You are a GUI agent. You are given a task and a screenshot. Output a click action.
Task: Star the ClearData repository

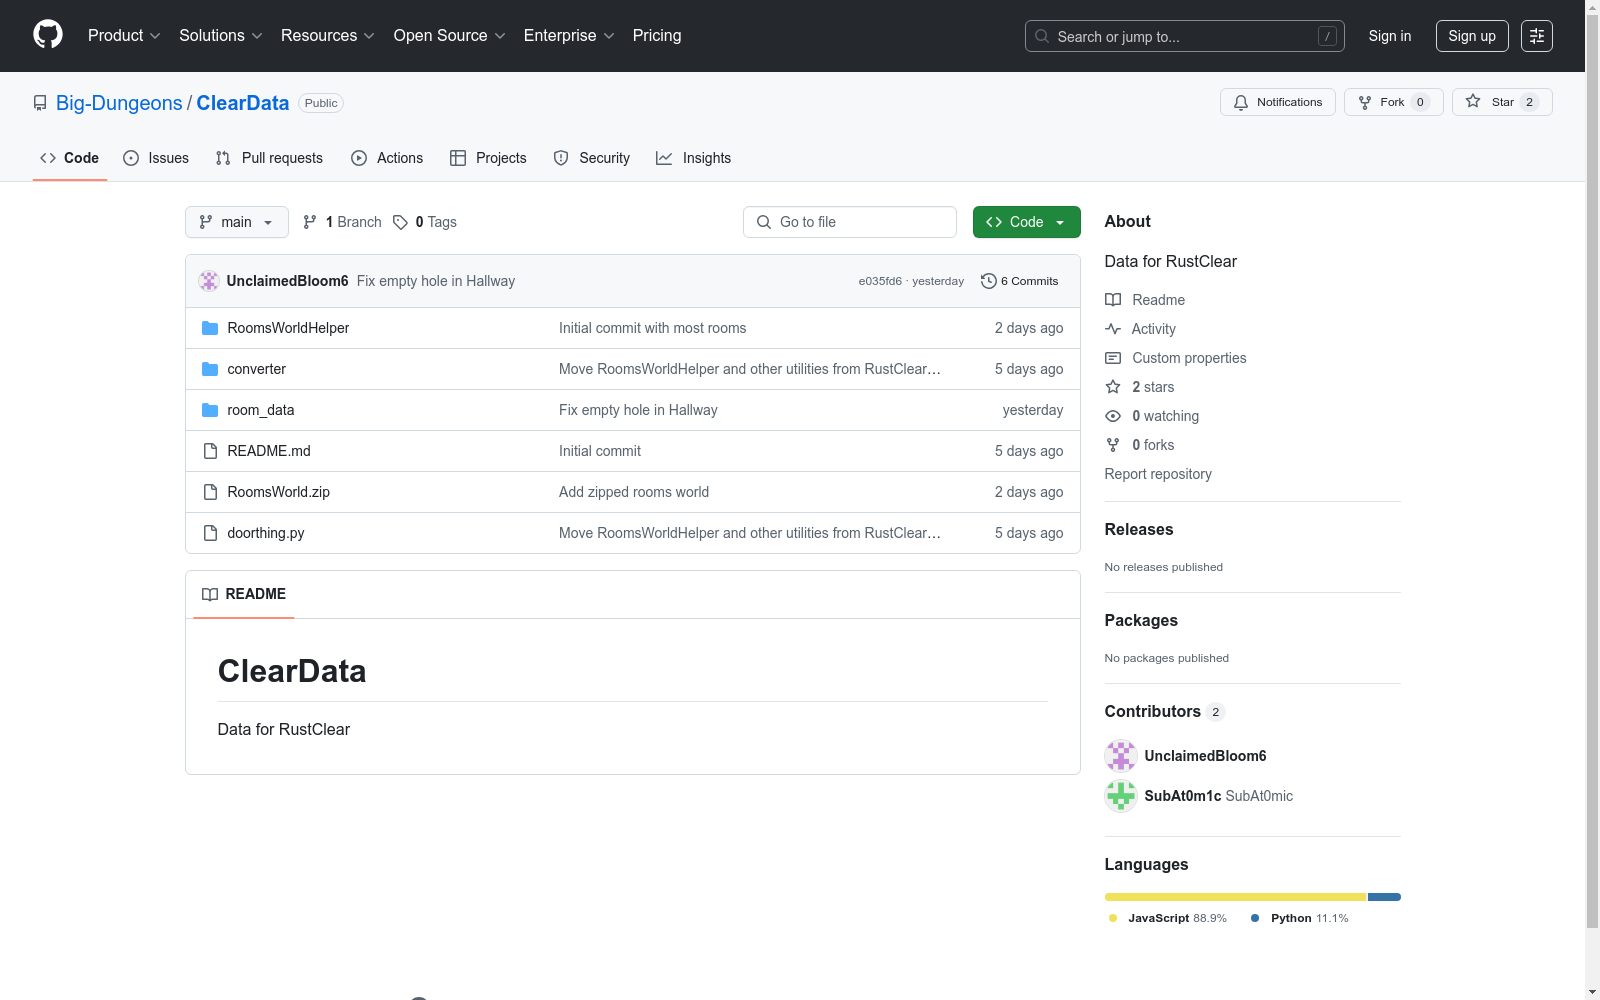1502,102
